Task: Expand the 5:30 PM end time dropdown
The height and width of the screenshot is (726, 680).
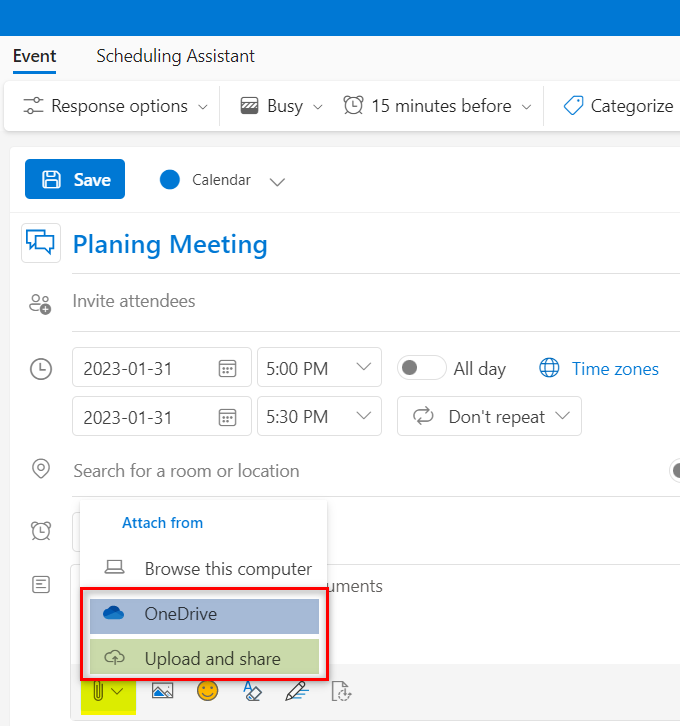Action: pos(319,416)
